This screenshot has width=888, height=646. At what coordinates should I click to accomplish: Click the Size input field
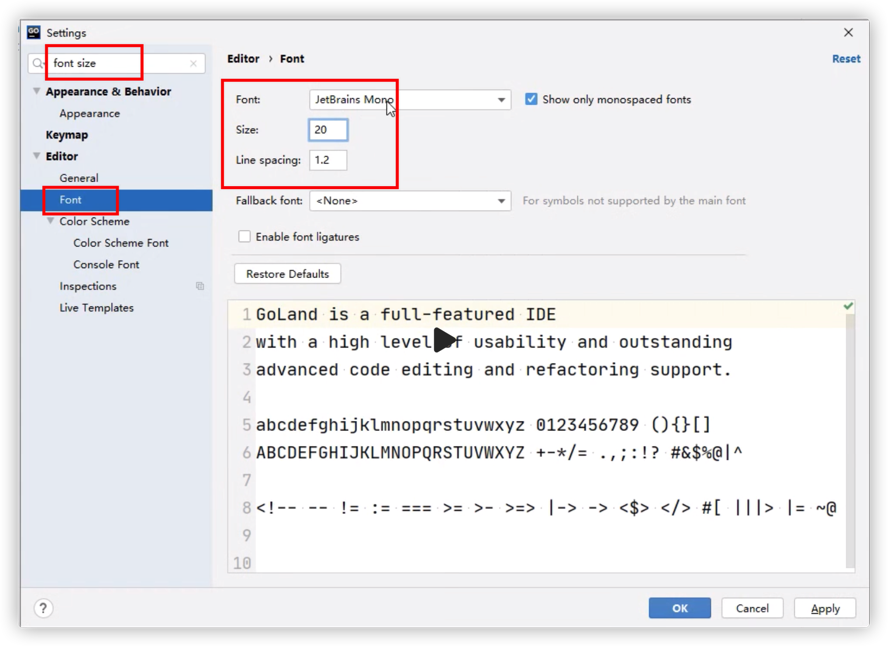328,130
